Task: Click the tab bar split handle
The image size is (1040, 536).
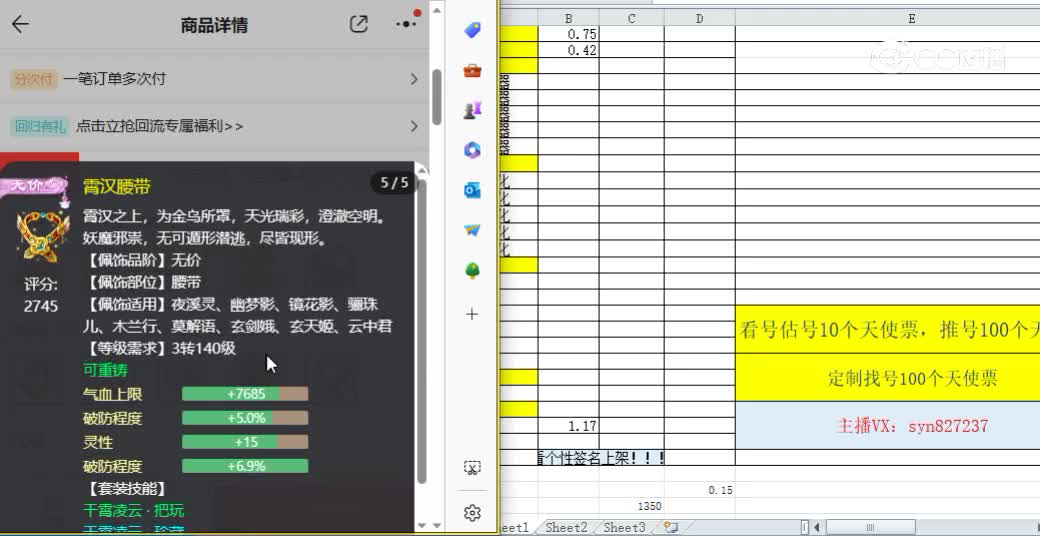Action: point(805,528)
